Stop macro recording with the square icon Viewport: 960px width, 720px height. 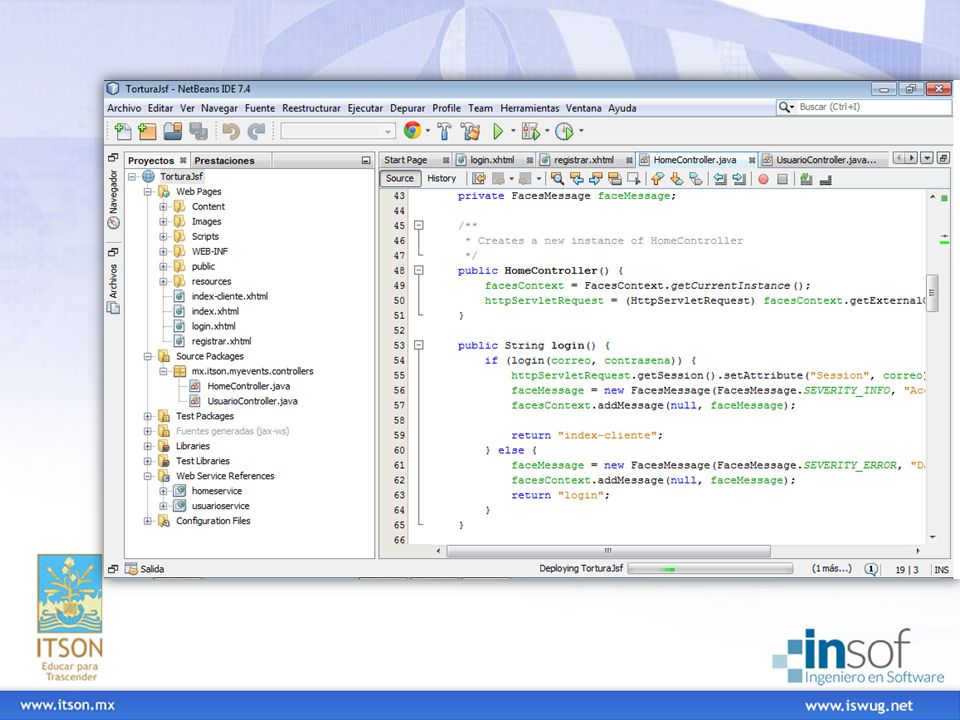point(782,179)
